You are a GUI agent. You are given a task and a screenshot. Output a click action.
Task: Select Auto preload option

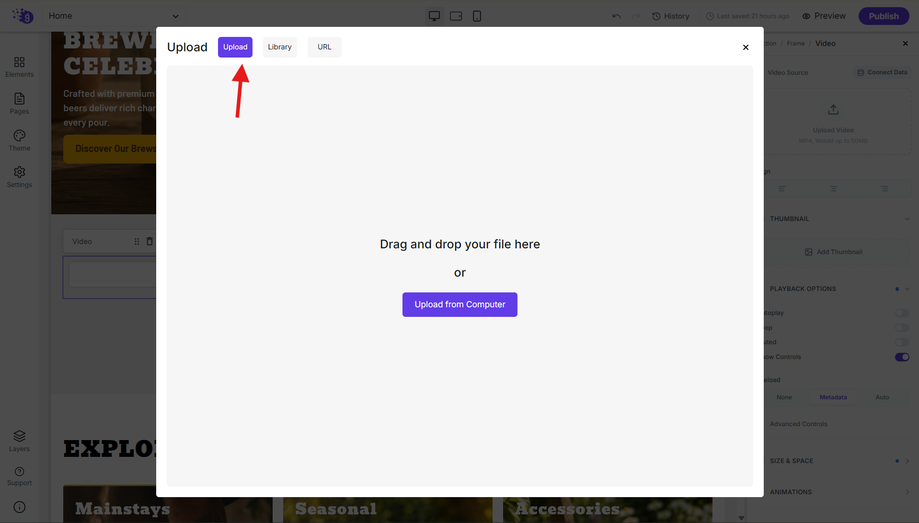(882, 397)
